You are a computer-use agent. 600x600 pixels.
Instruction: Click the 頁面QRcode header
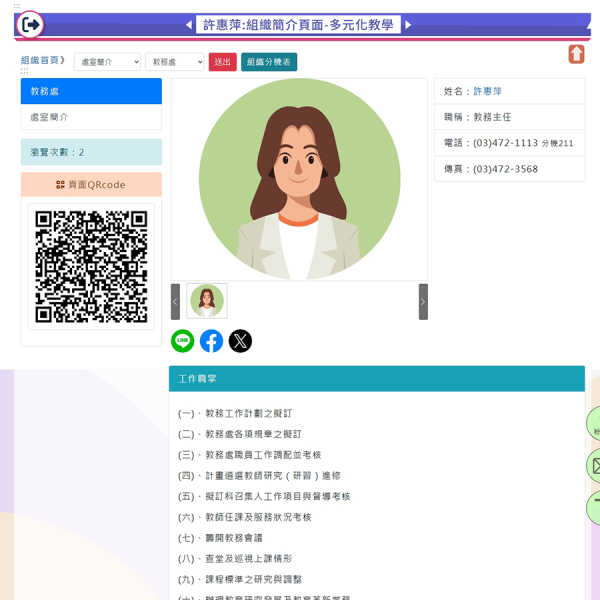pyautogui.click(x=91, y=185)
